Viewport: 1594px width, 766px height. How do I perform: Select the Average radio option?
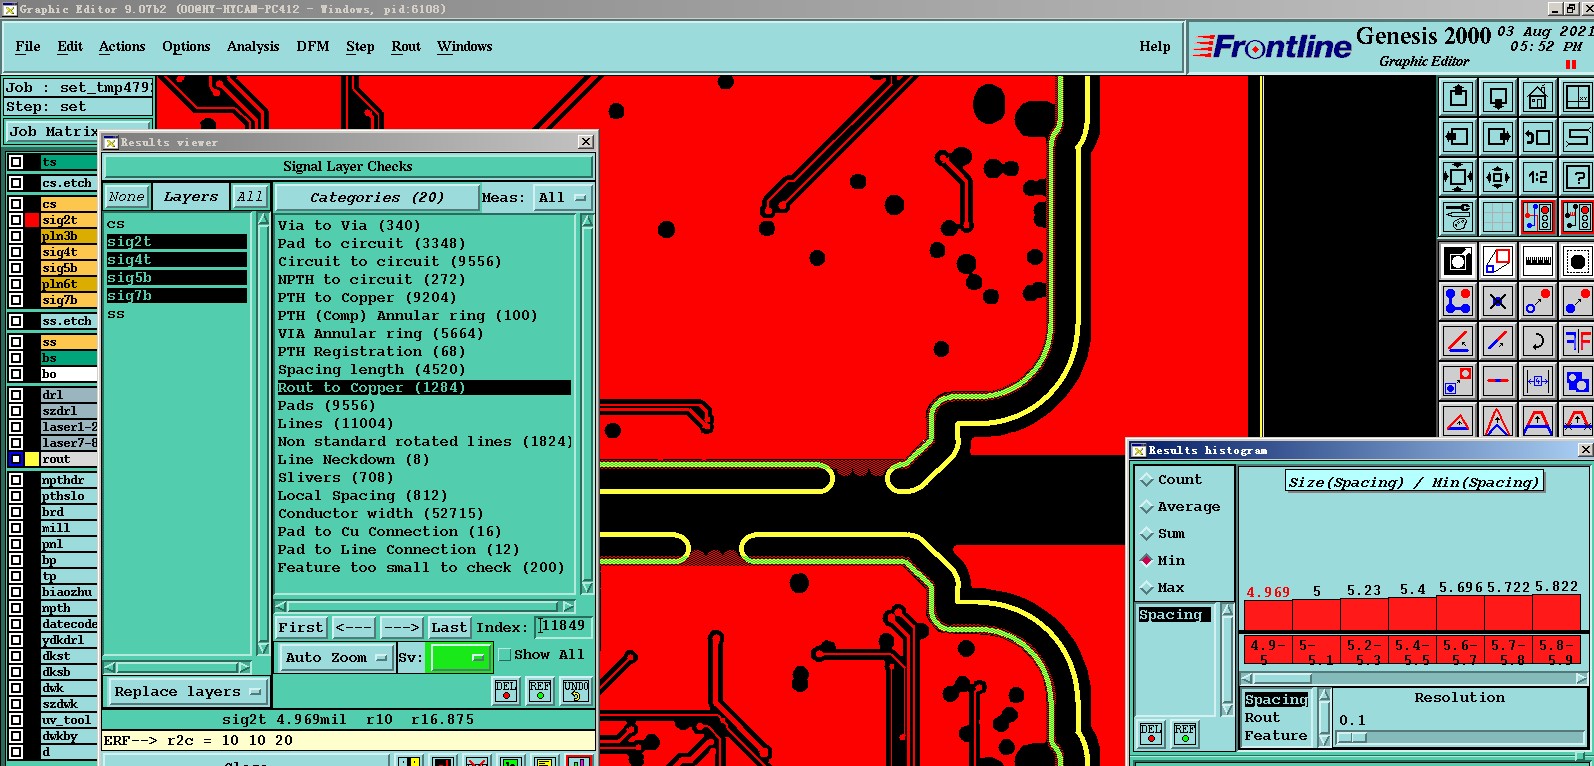[1147, 507]
